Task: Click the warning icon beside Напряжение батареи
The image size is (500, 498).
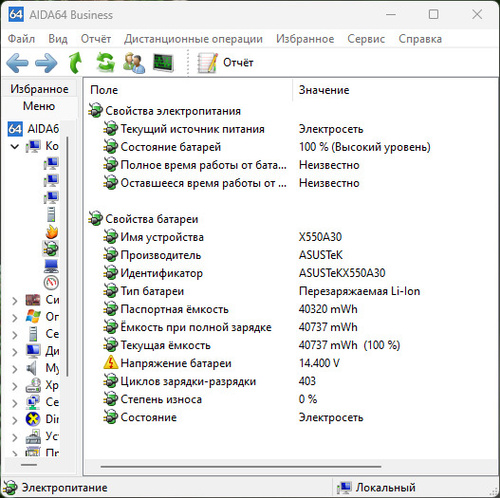Action: (110, 363)
